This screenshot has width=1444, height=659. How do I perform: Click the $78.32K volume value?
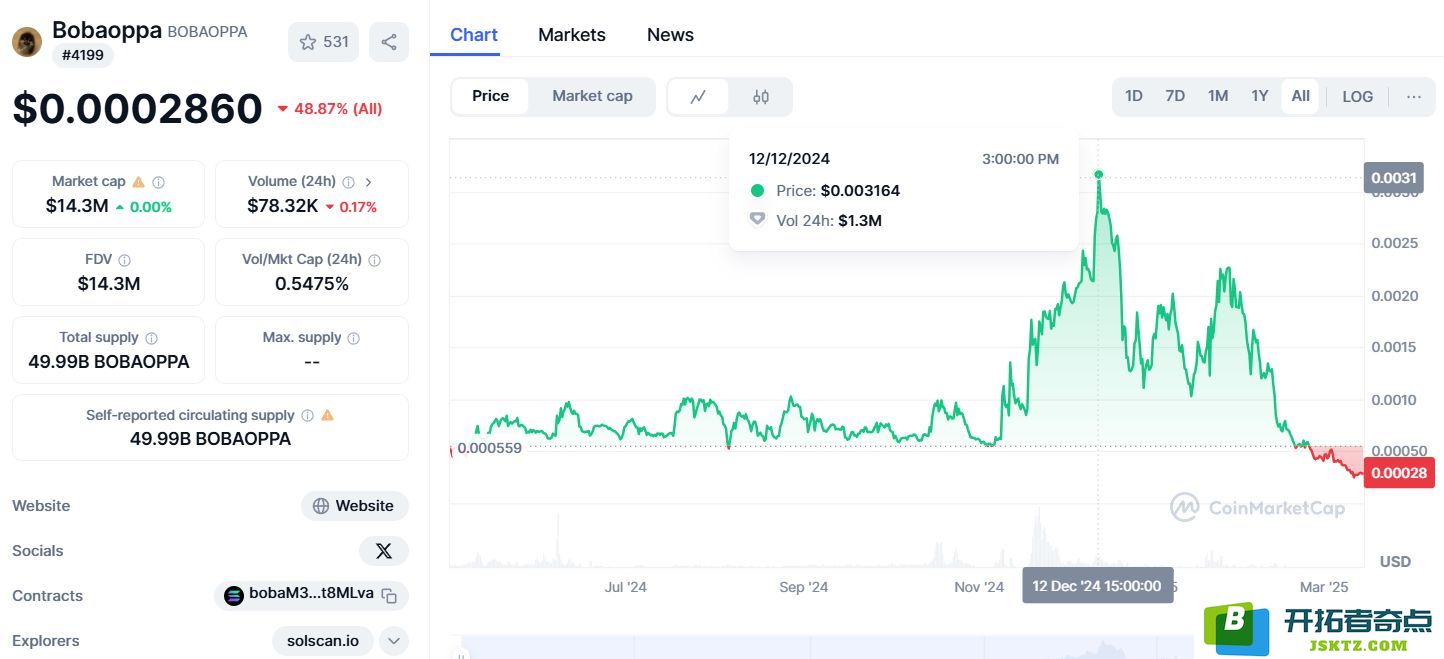click(283, 206)
